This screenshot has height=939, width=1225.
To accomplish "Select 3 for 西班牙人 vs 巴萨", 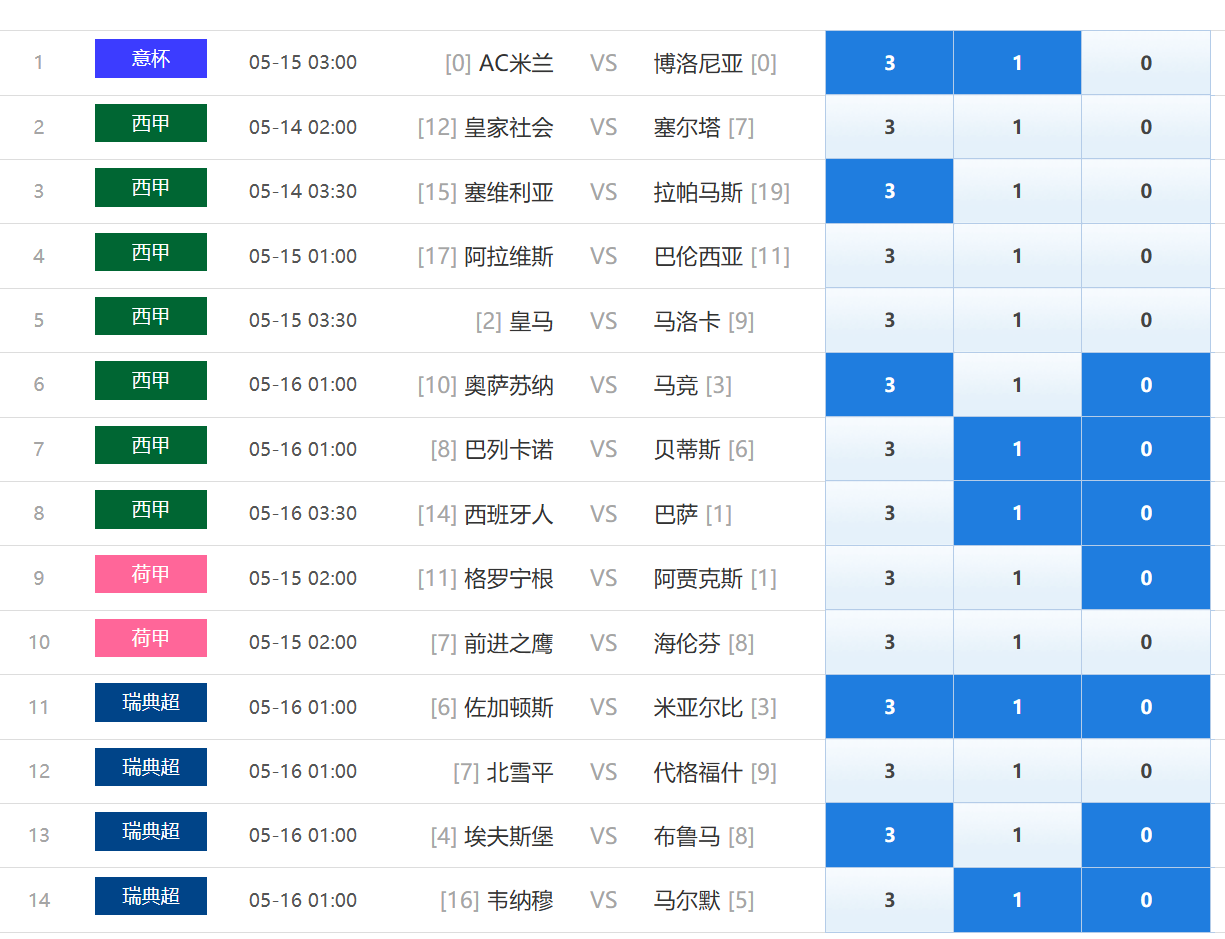I will click(889, 513).
